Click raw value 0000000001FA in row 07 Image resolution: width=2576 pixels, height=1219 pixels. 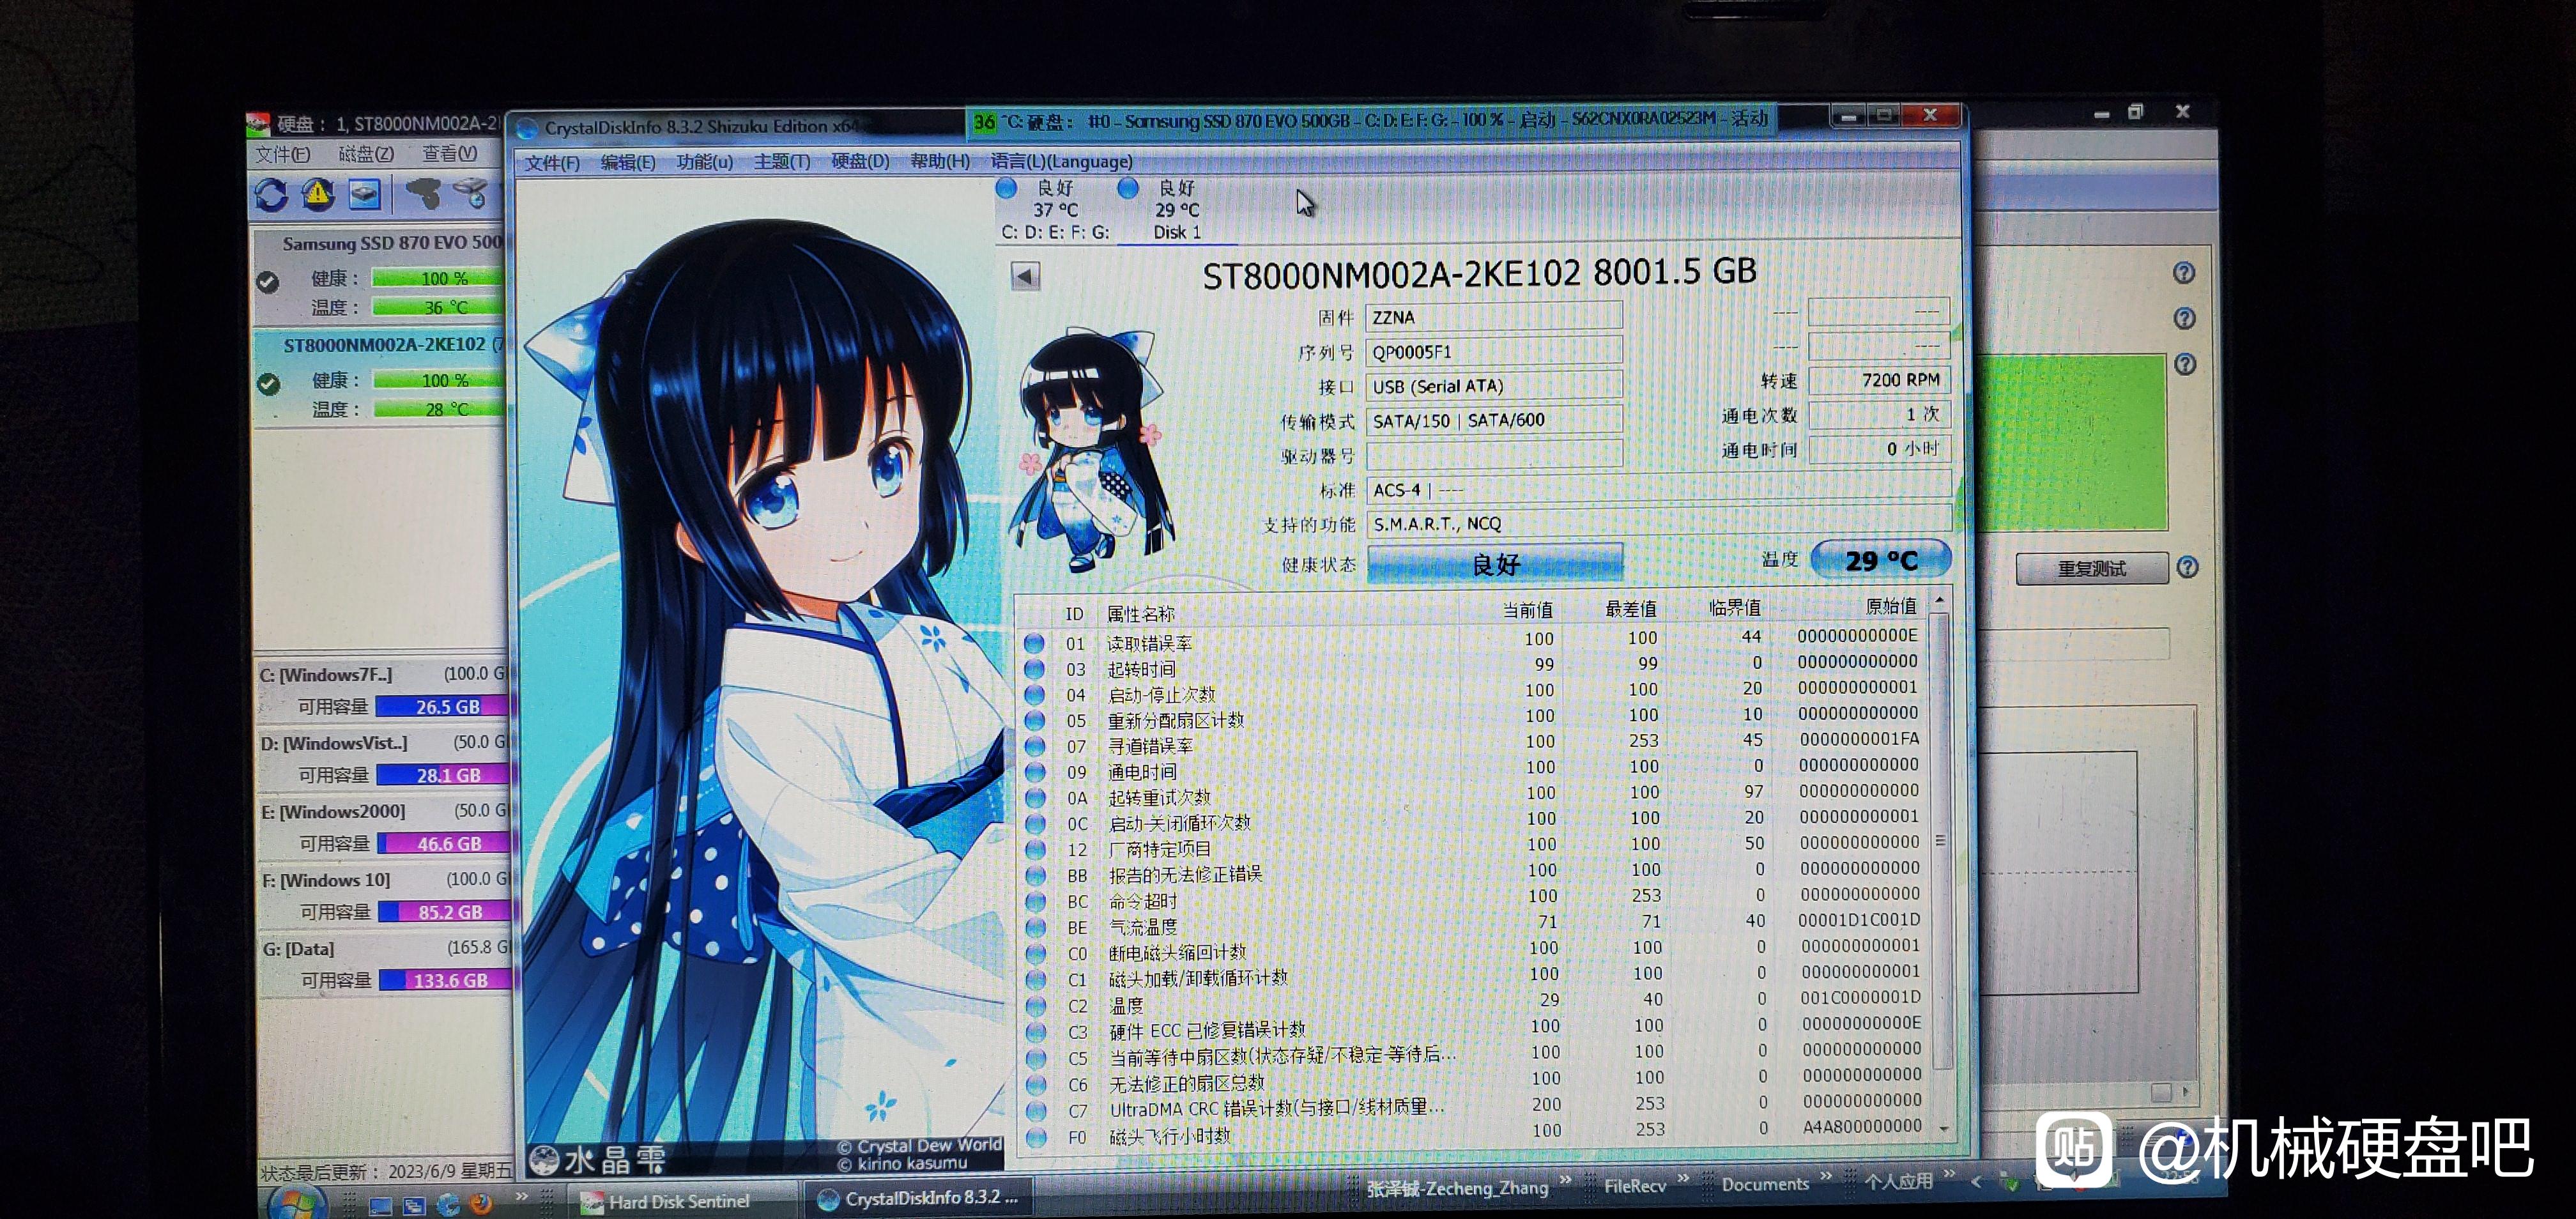(x=1859, y=739)
